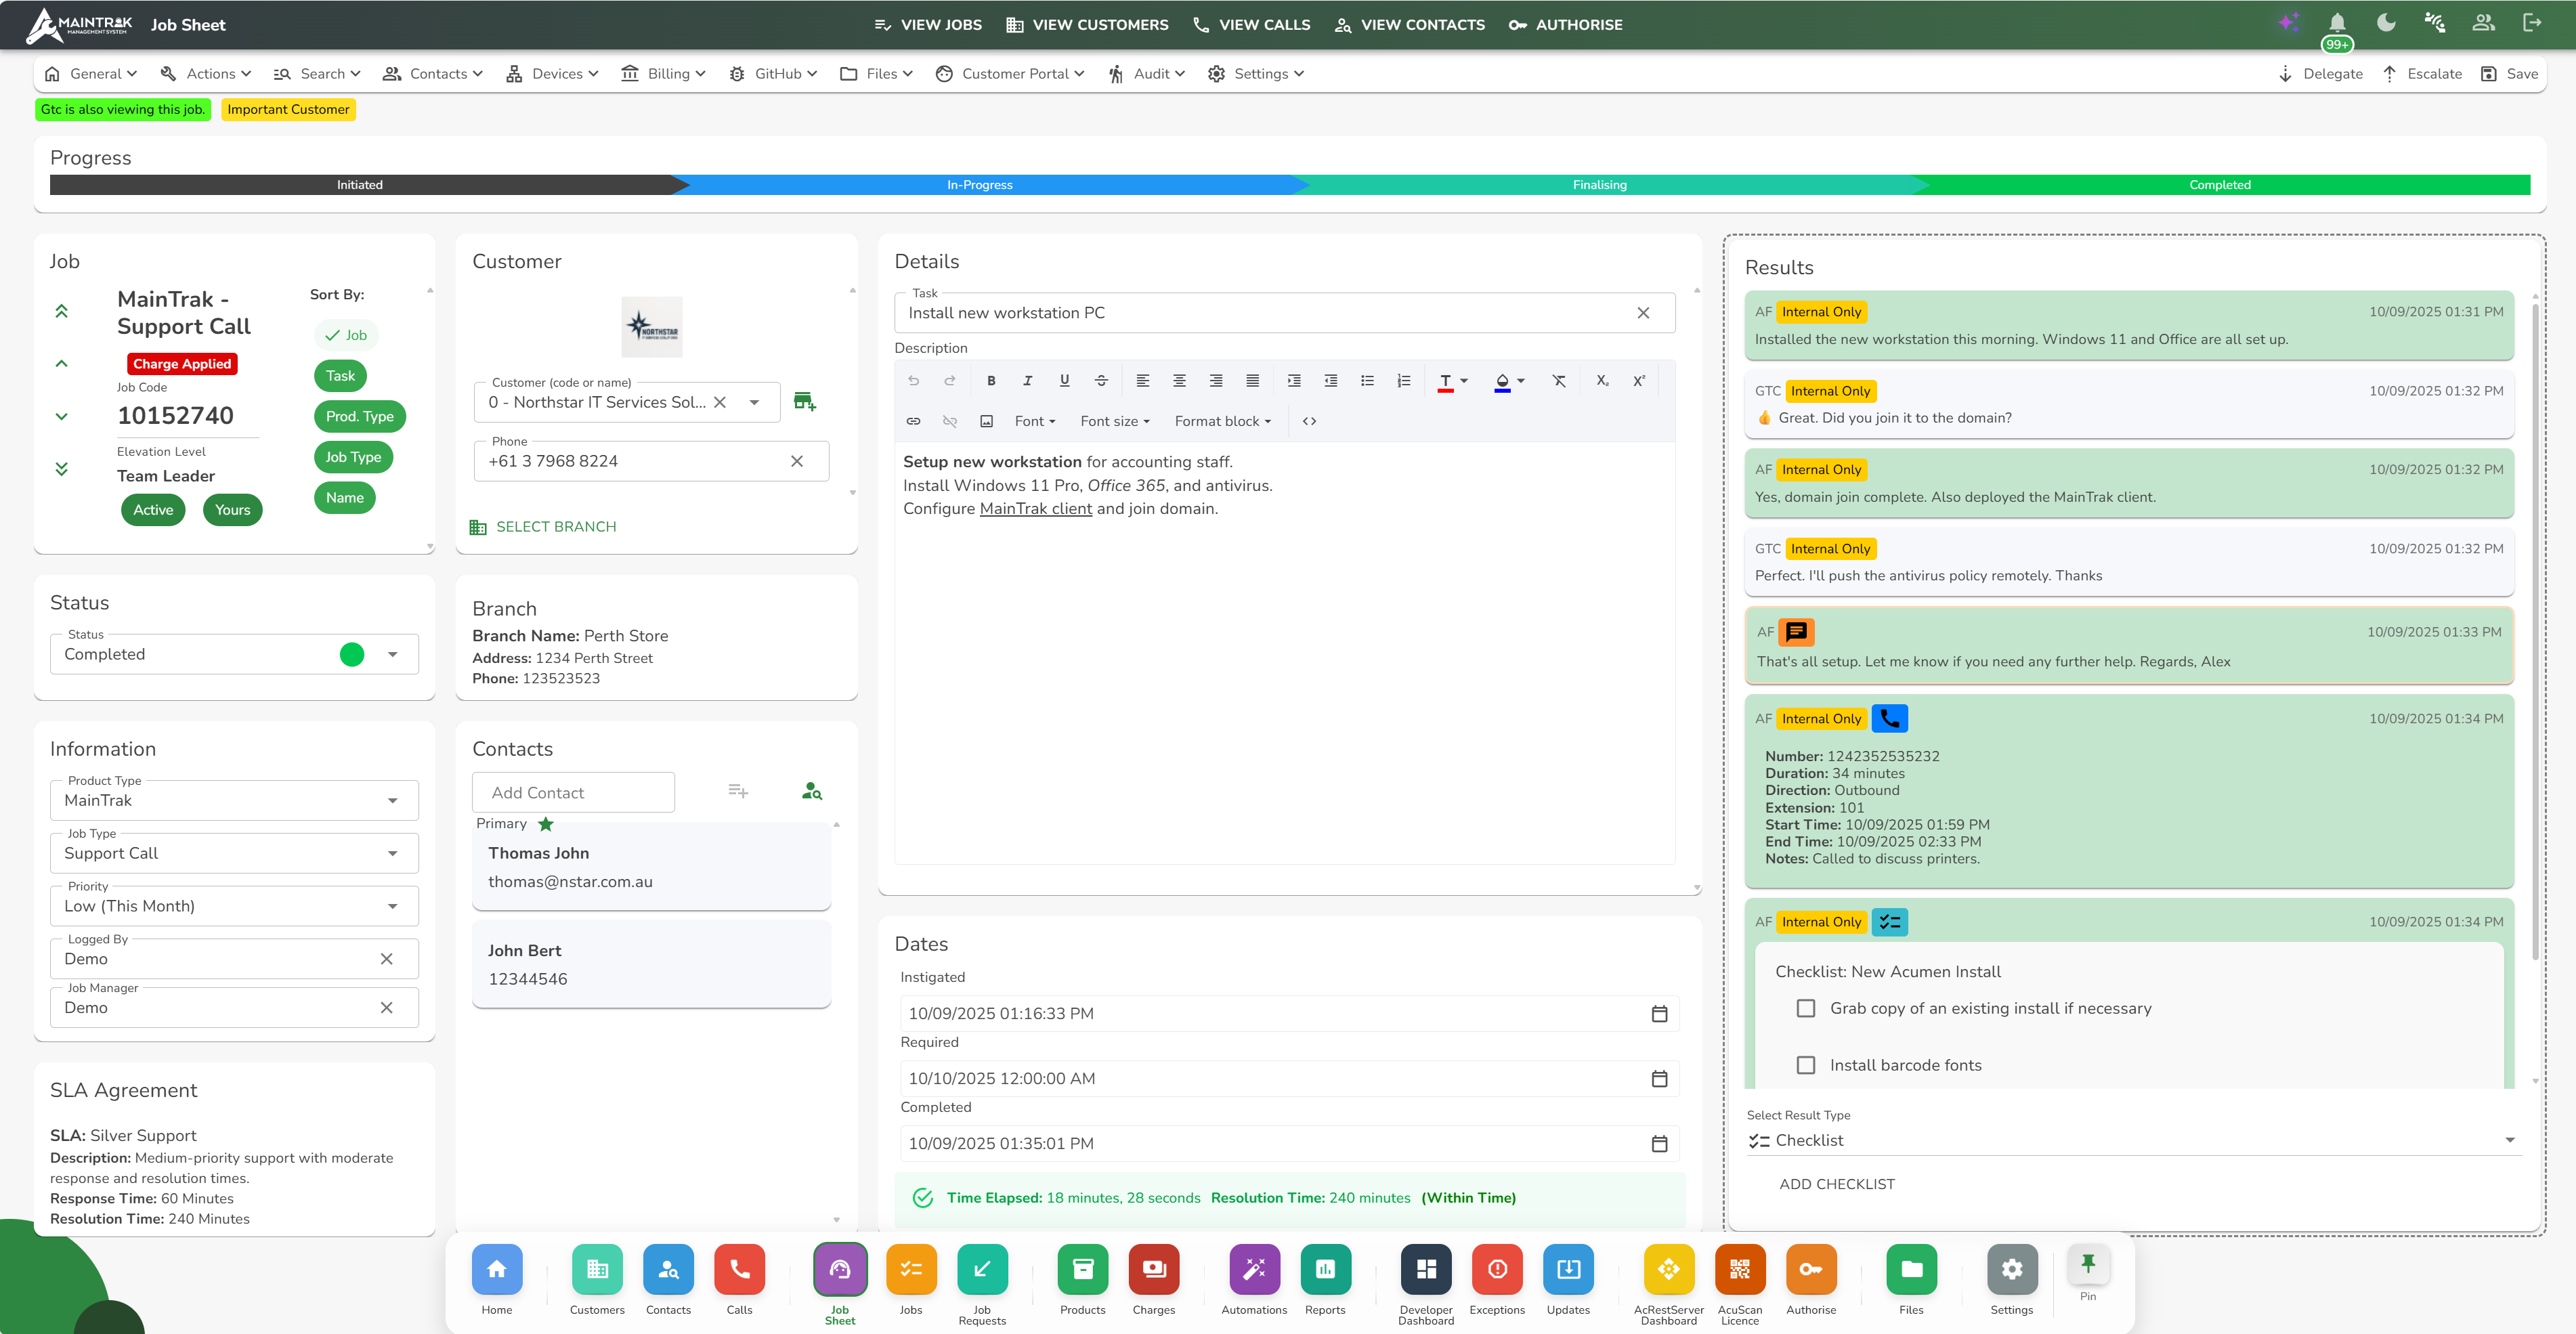Image resolution: width=2576 pixels, height=1334 pixels.
Task: Toggle the Job sort-by chip
Action: (345, 335)
